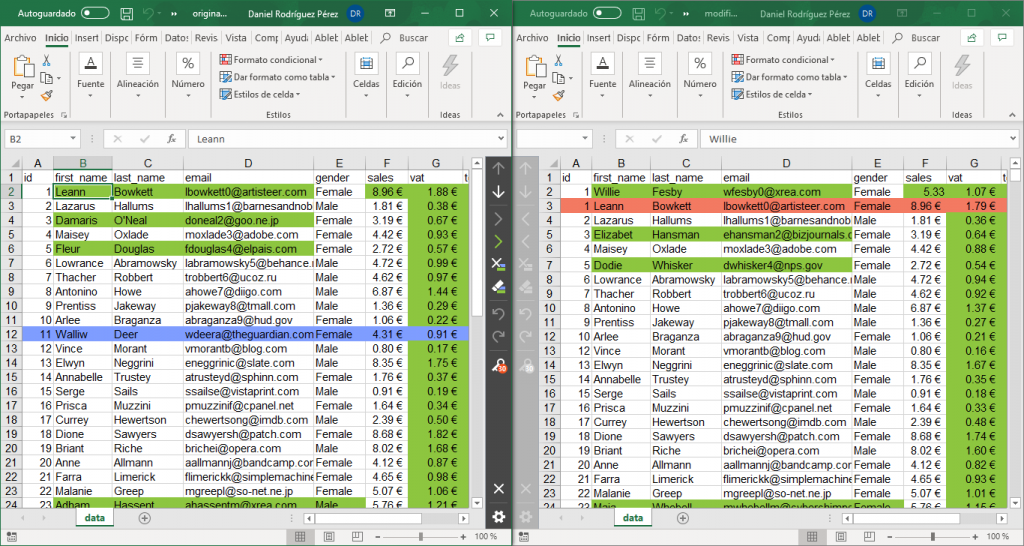Select Format Painter brush in original window
Viewport: 1024px width, 546px height.
click(x=46, y=96)
